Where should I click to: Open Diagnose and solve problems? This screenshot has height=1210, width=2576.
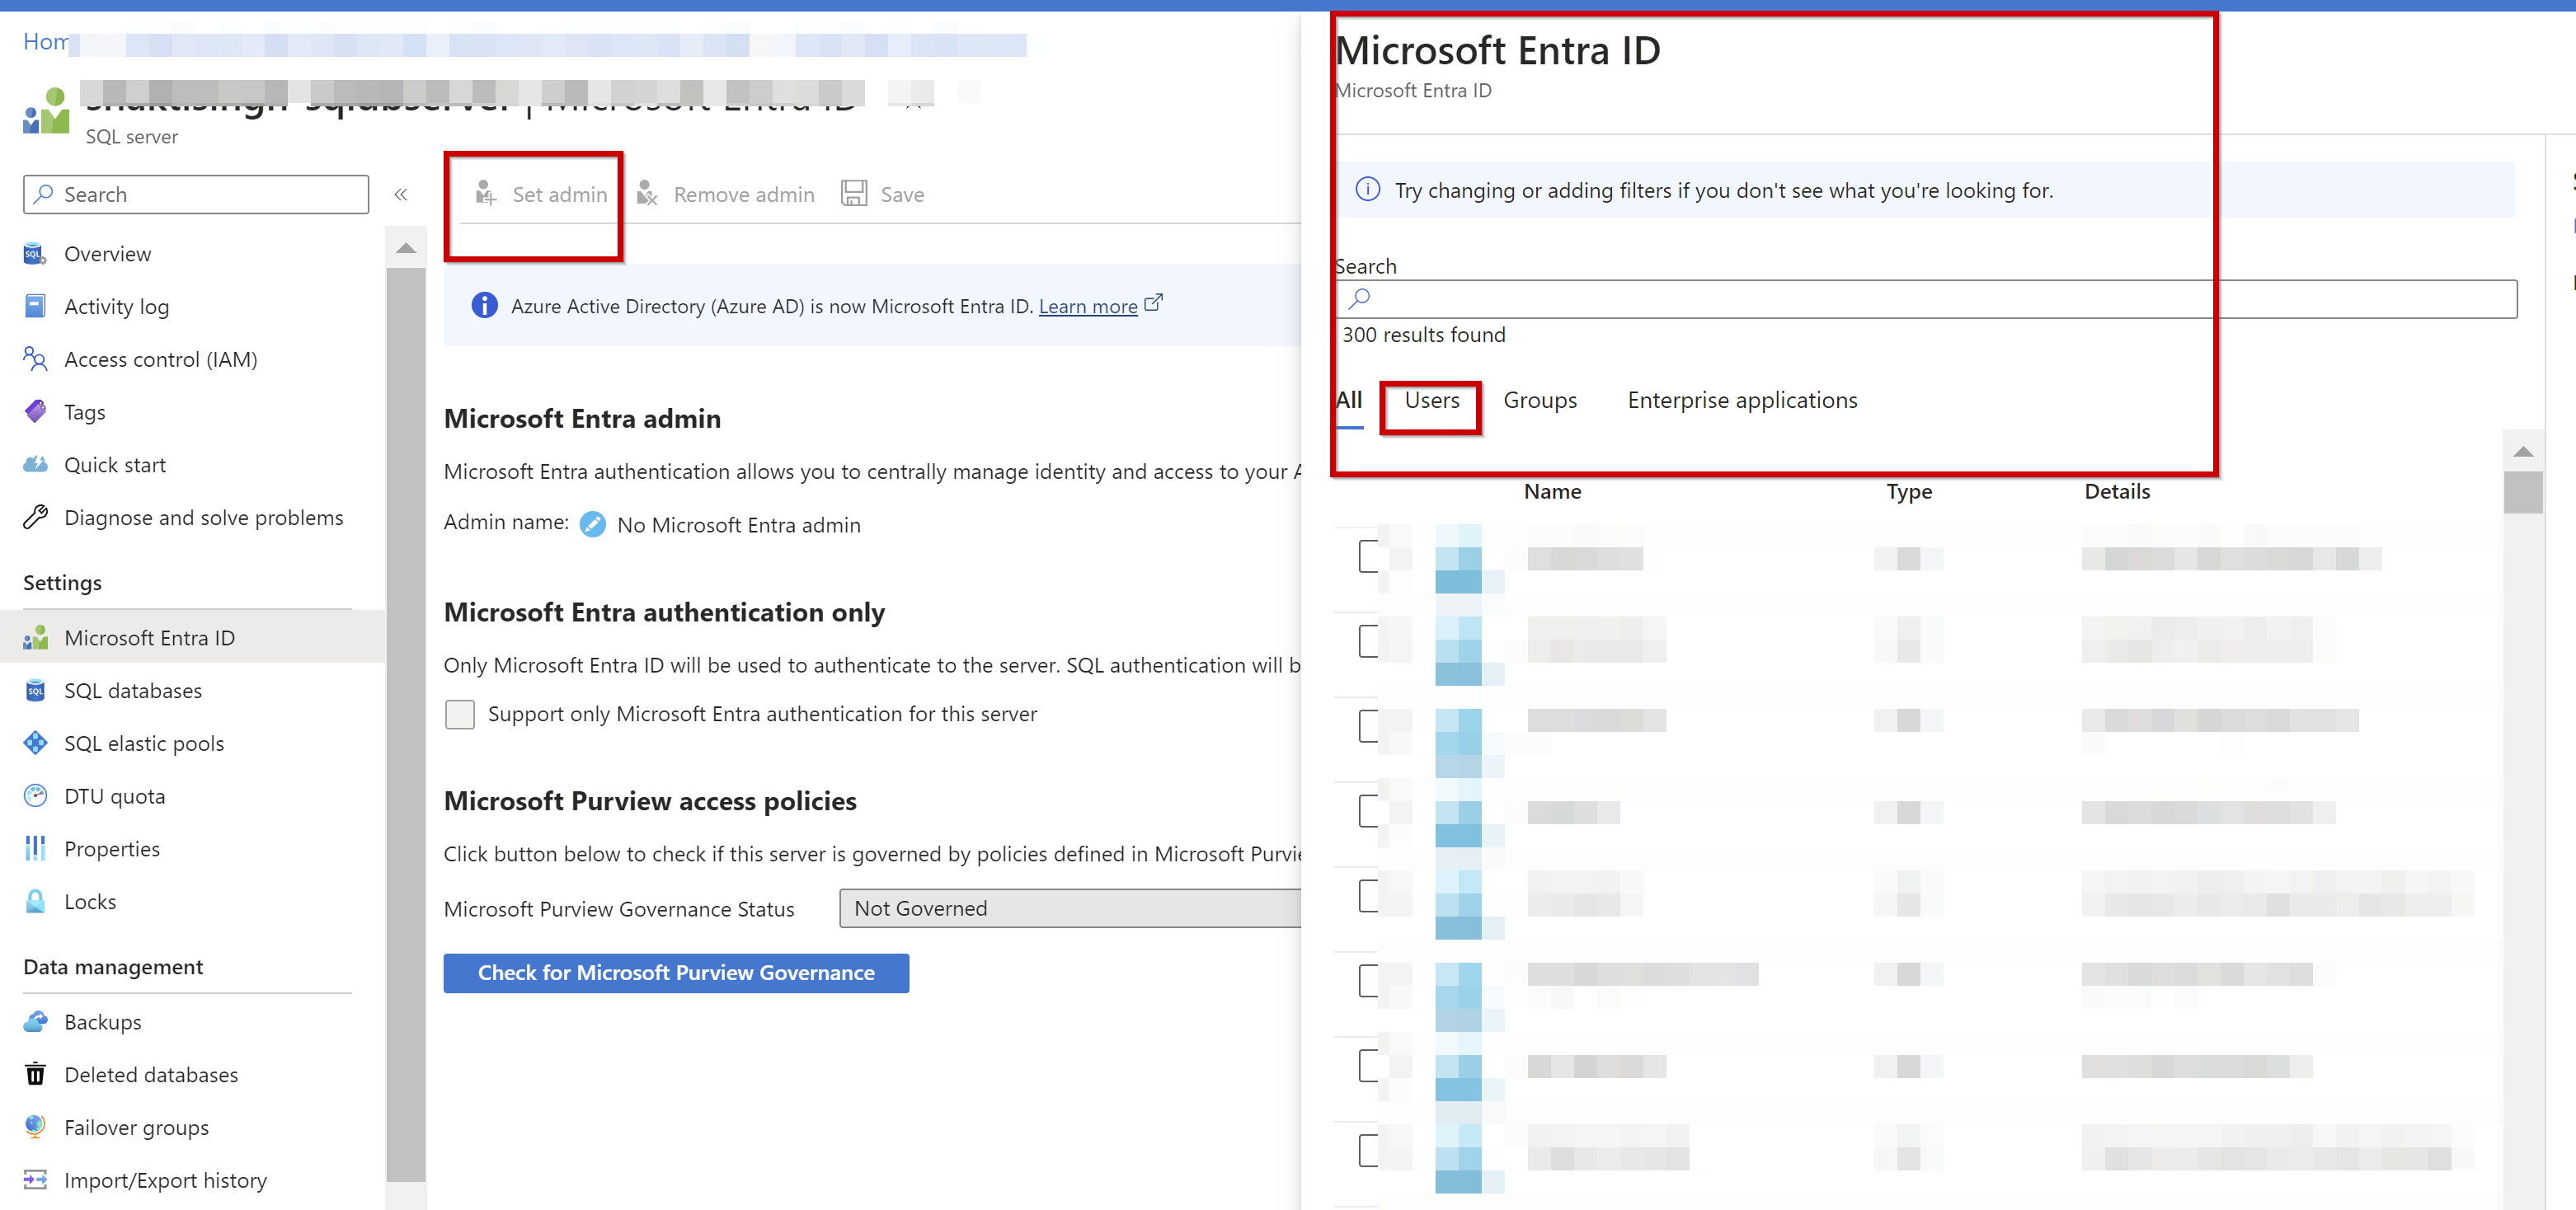pyautogui.click(x=203, y=517)
